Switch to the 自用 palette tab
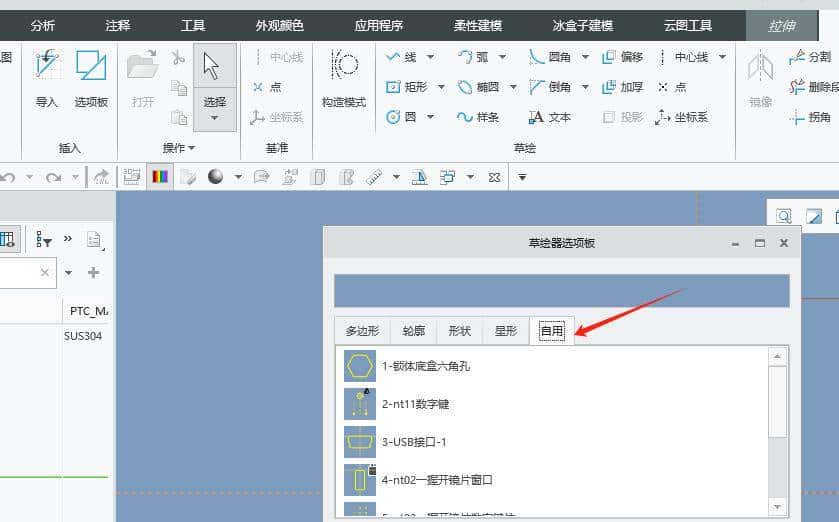This screenshot has width=839, height=522. coord(552,331)
